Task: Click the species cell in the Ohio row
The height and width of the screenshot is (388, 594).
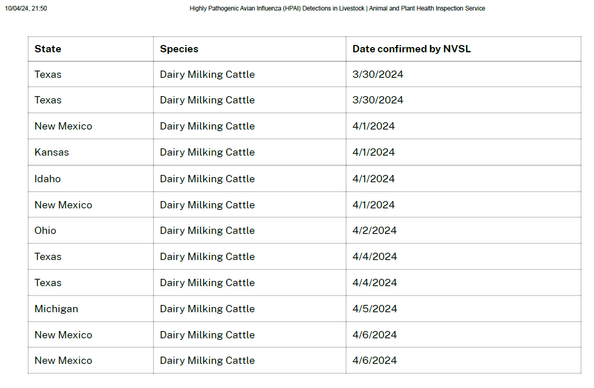Action: point(250,230)
